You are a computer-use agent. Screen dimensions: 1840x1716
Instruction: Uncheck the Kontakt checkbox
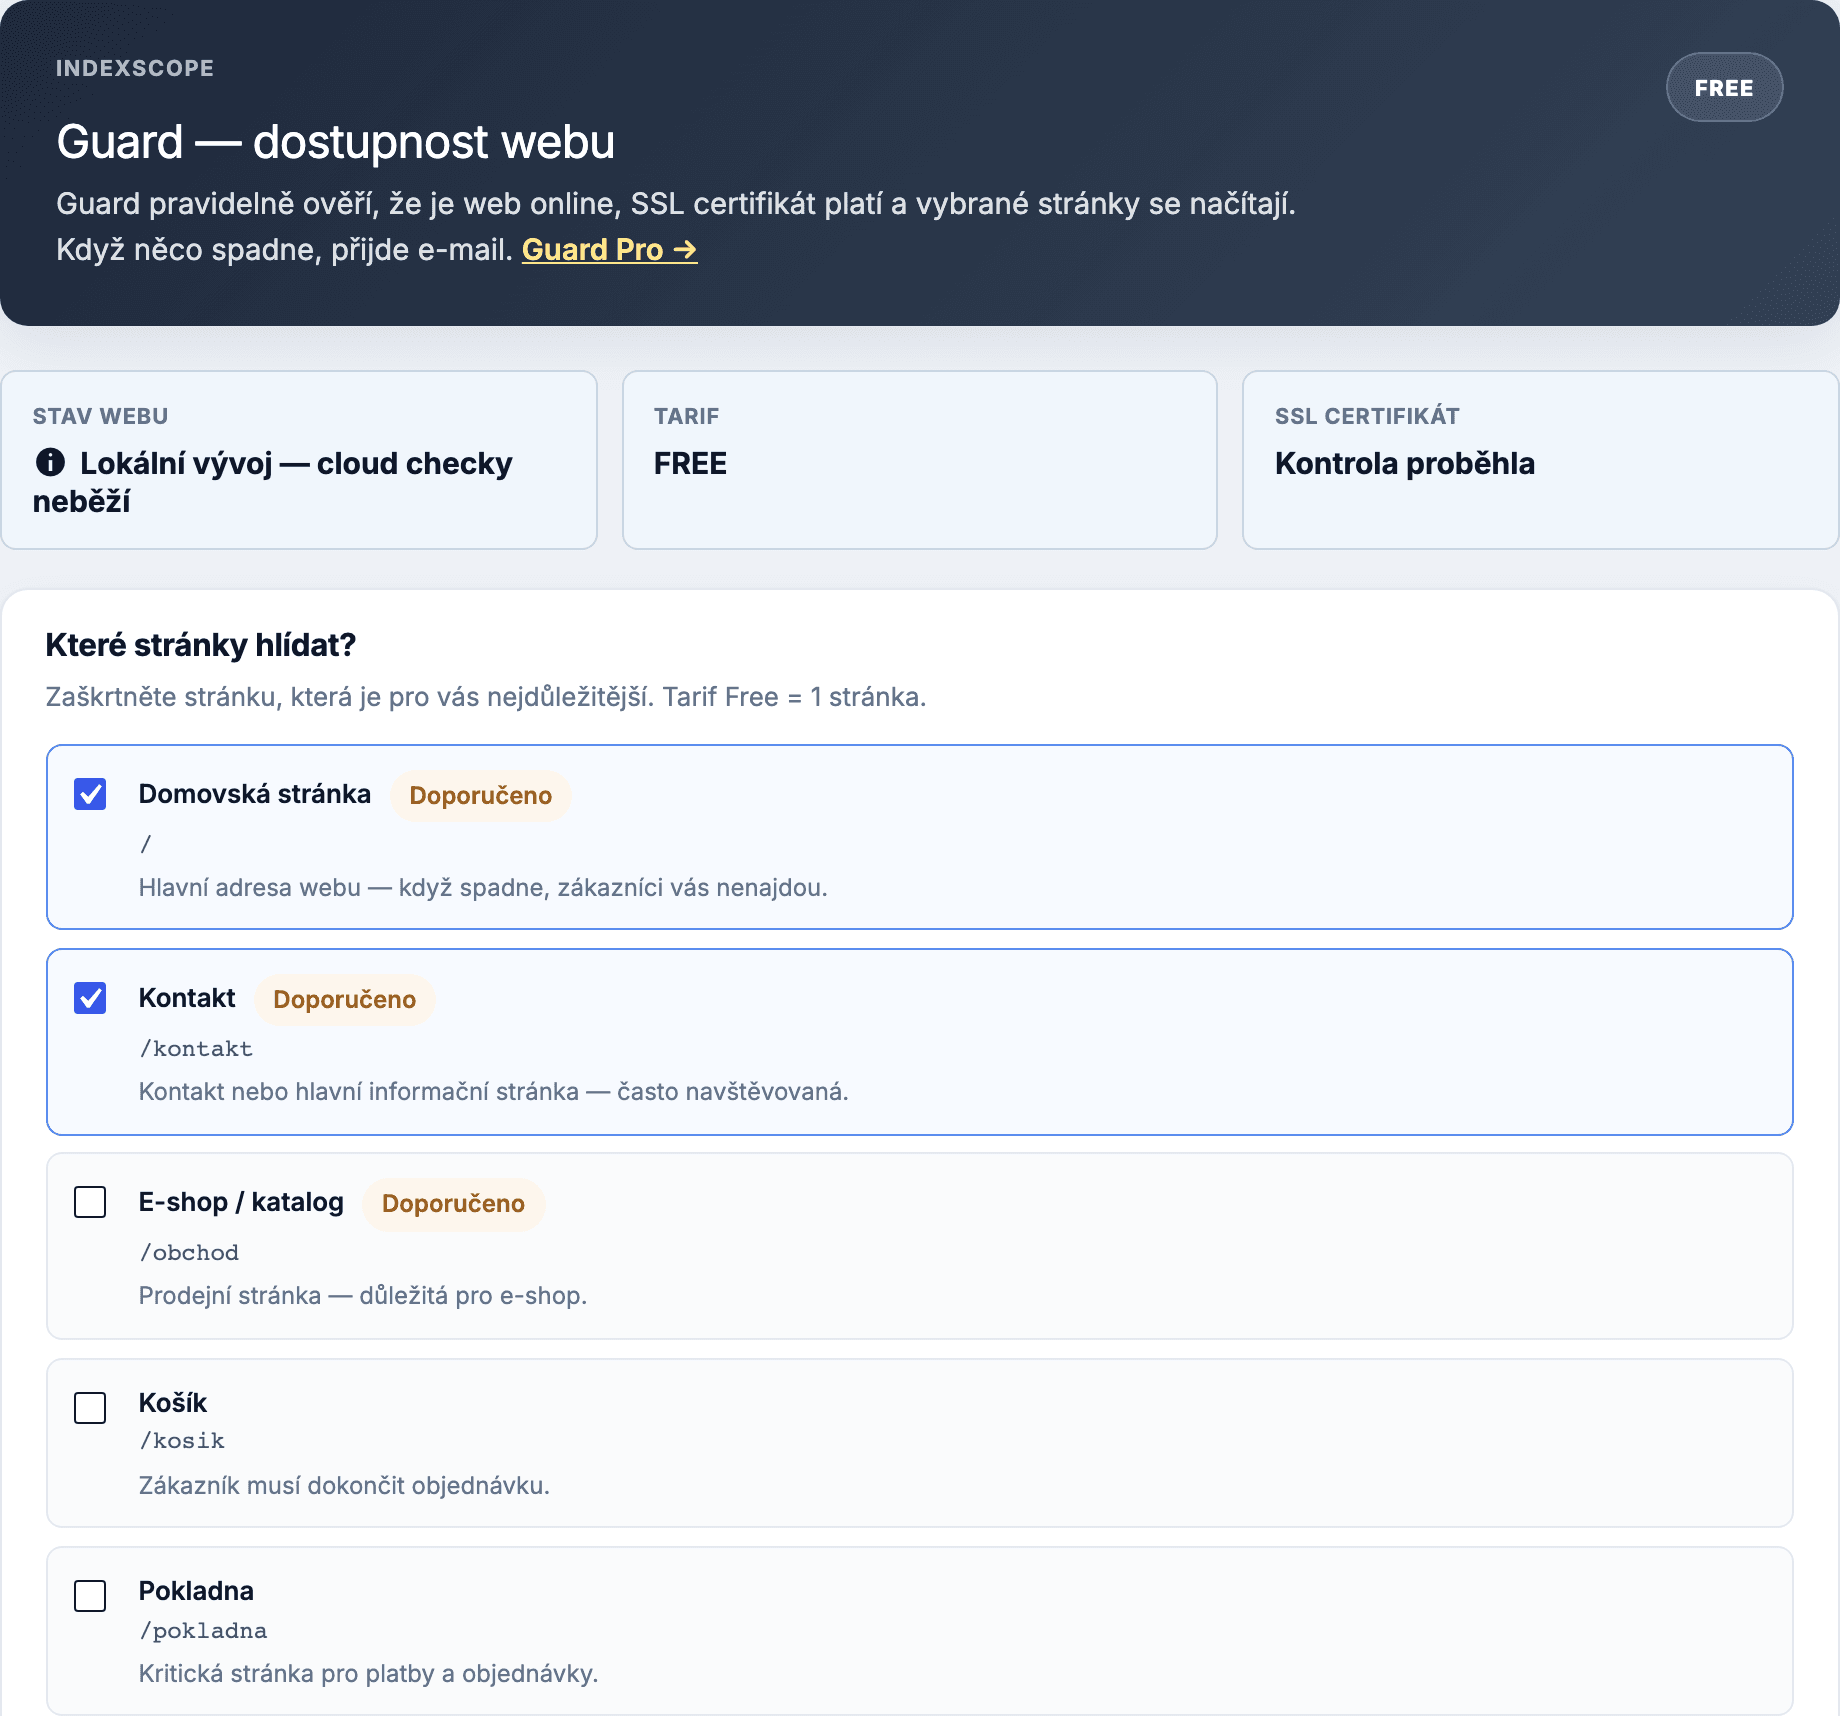point(90,998)
